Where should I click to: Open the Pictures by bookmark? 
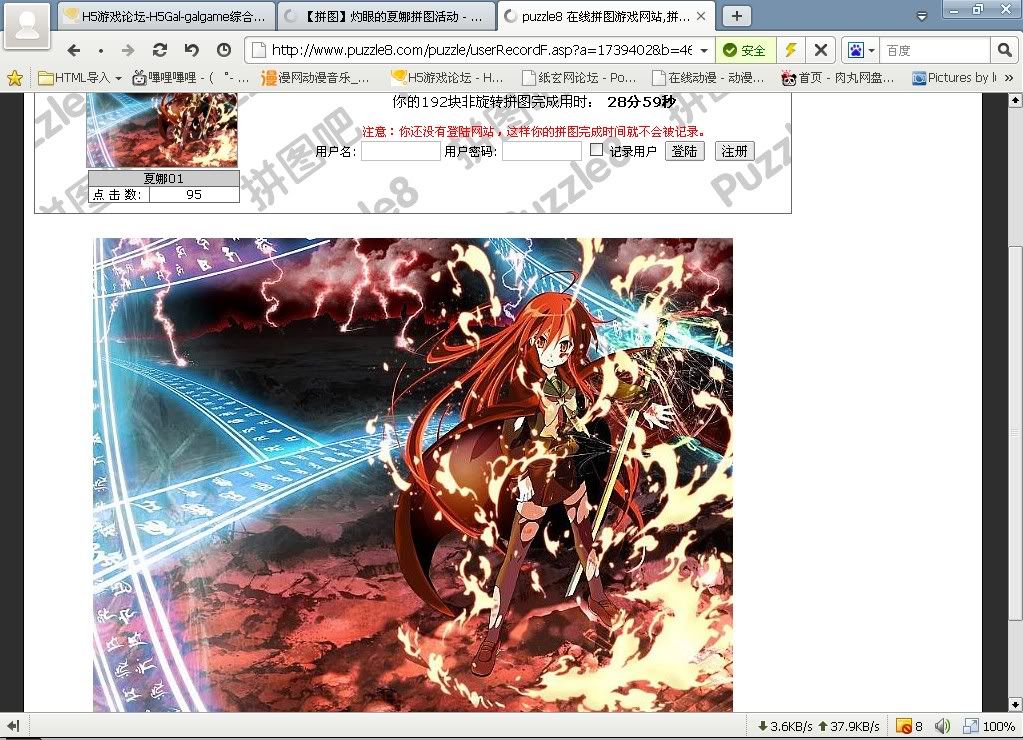click(954, 78)
